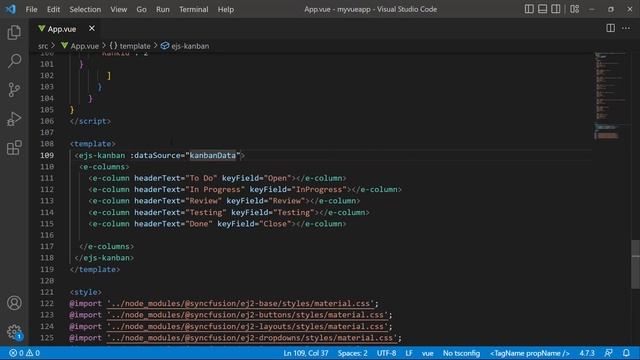640x360 pixels.
Task: Open the Source Control view
Action: click(x=14, y=90)
